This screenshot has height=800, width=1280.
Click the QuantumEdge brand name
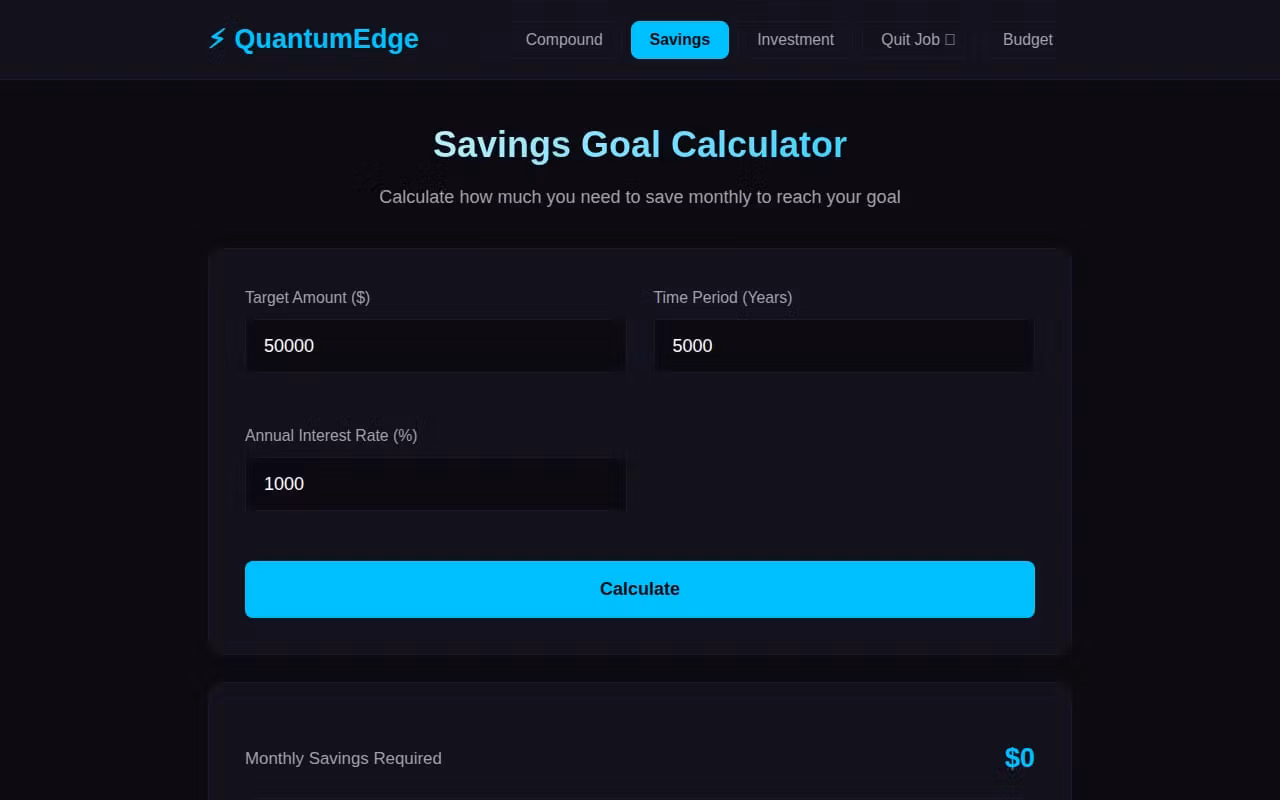tap(326, 39)
